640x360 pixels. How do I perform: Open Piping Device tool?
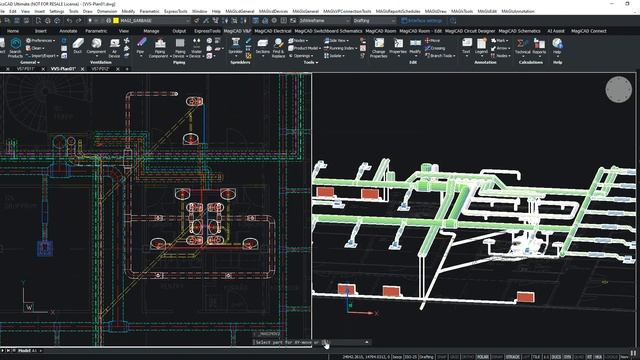[x=180, y=47]
